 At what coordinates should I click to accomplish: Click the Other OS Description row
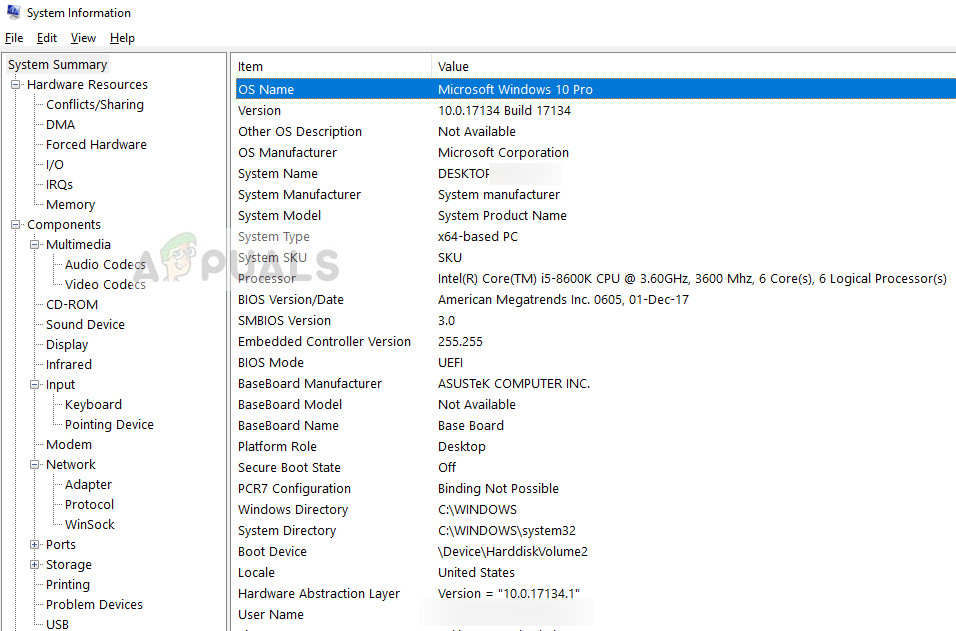click(596, 132)
